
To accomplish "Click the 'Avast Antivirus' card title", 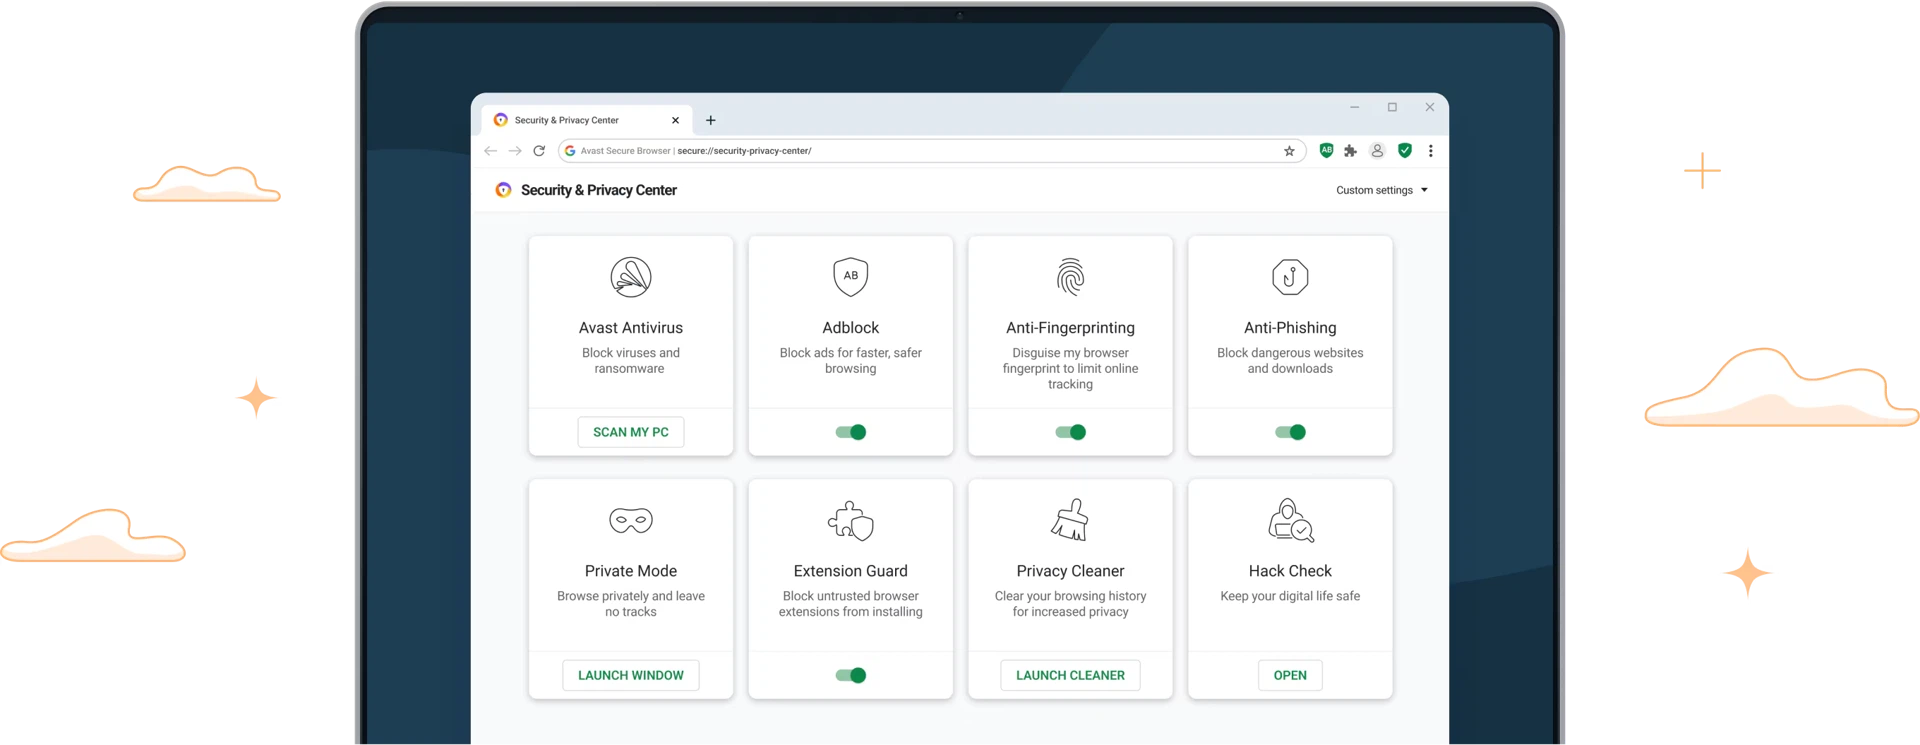I will click(631, 328).
